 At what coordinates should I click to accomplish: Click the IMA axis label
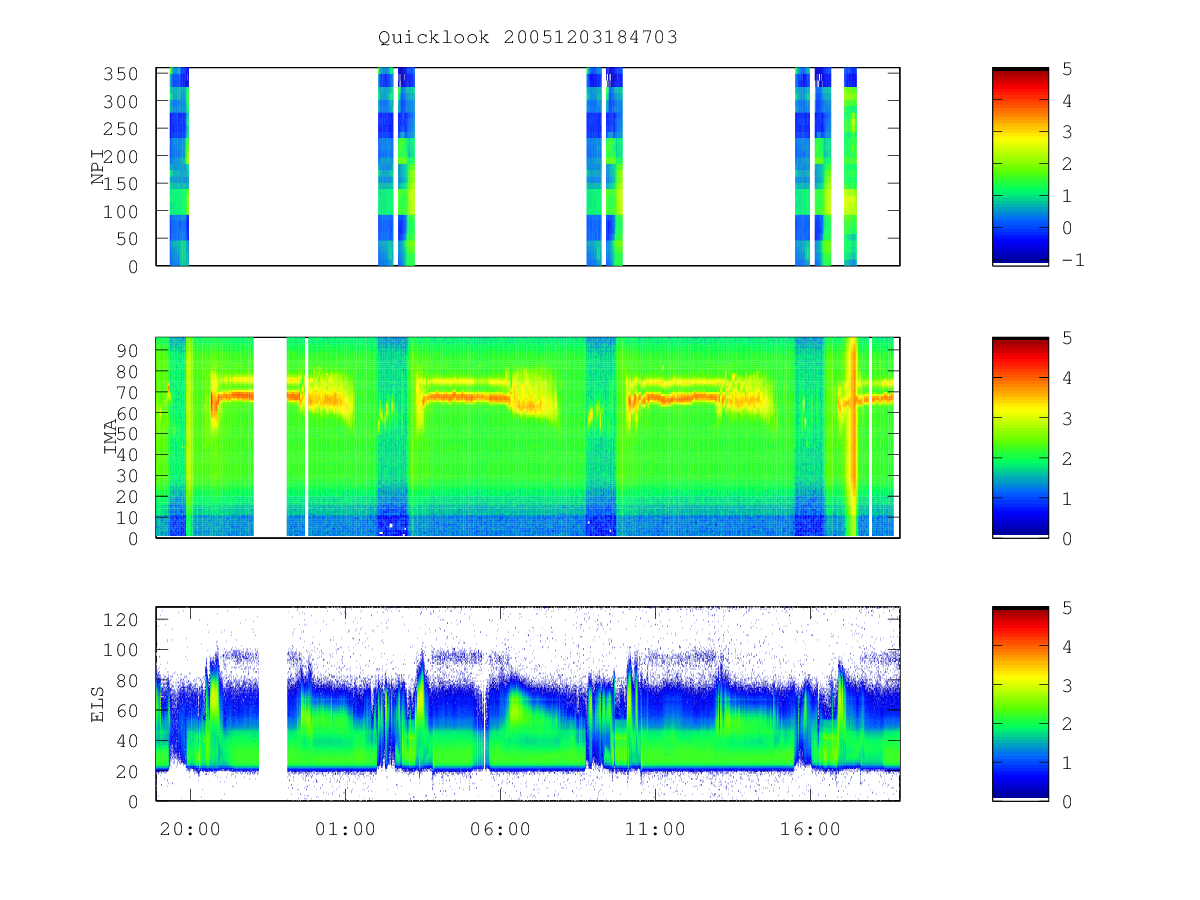(111, 437)
